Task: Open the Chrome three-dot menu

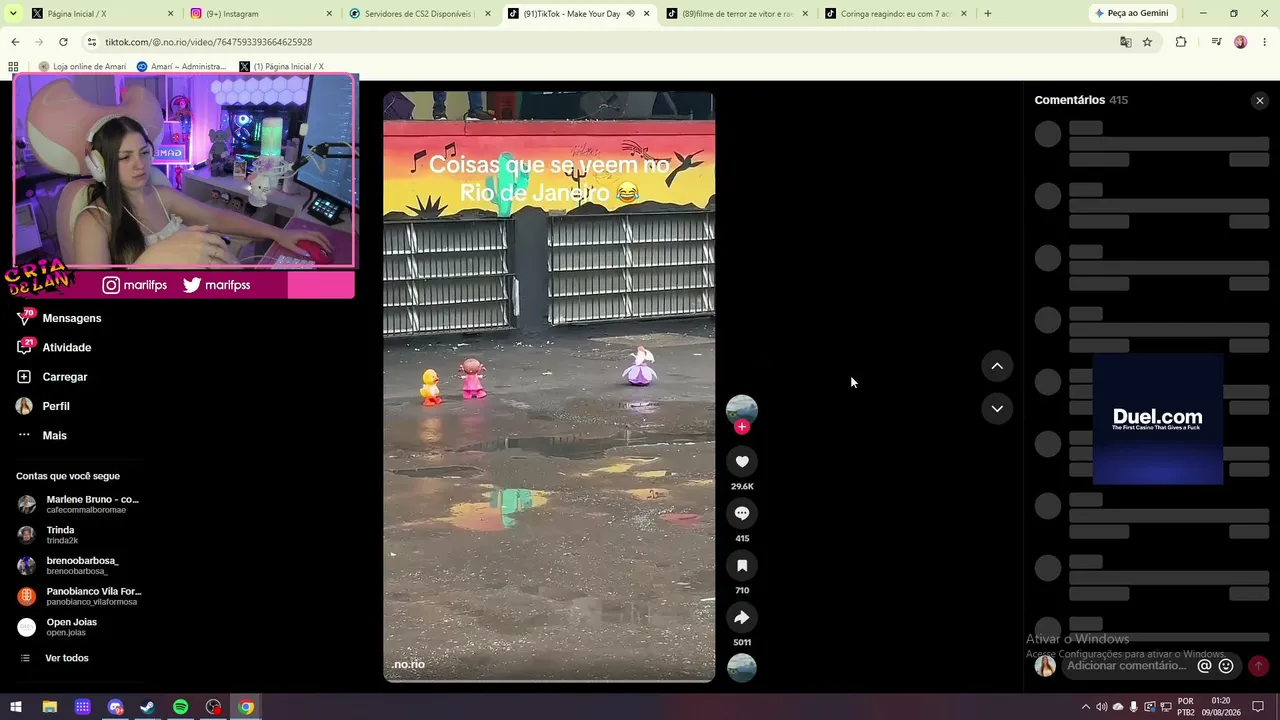Action: pyautogui.click(x=1265, y=42)
